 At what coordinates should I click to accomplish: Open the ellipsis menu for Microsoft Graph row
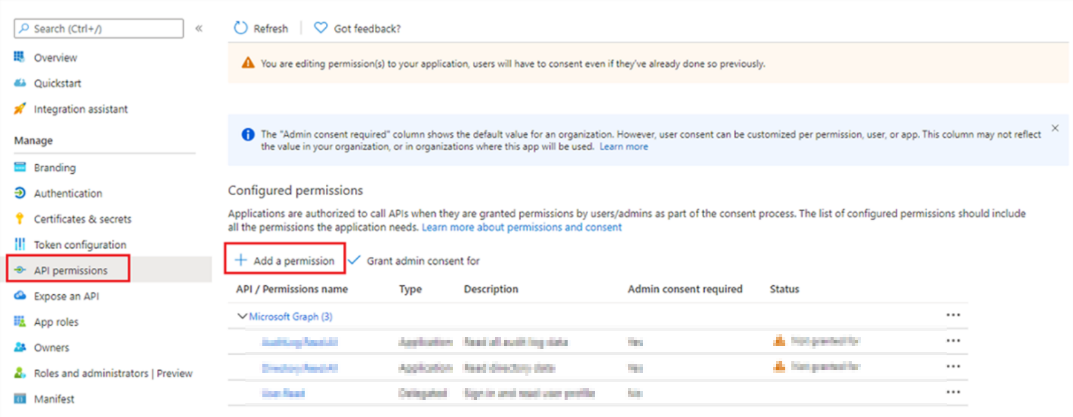click(953, 315)
